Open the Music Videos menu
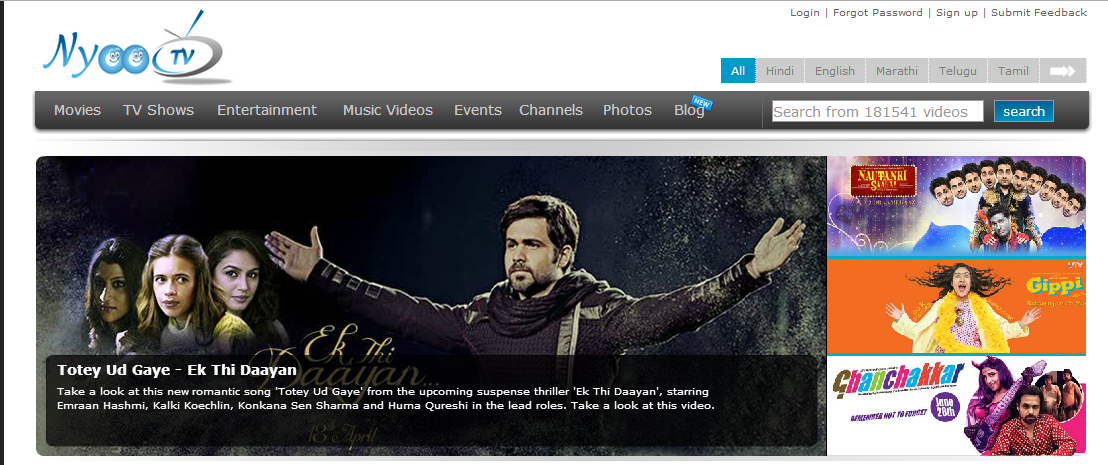1108x465 pixels. (388, 110)
